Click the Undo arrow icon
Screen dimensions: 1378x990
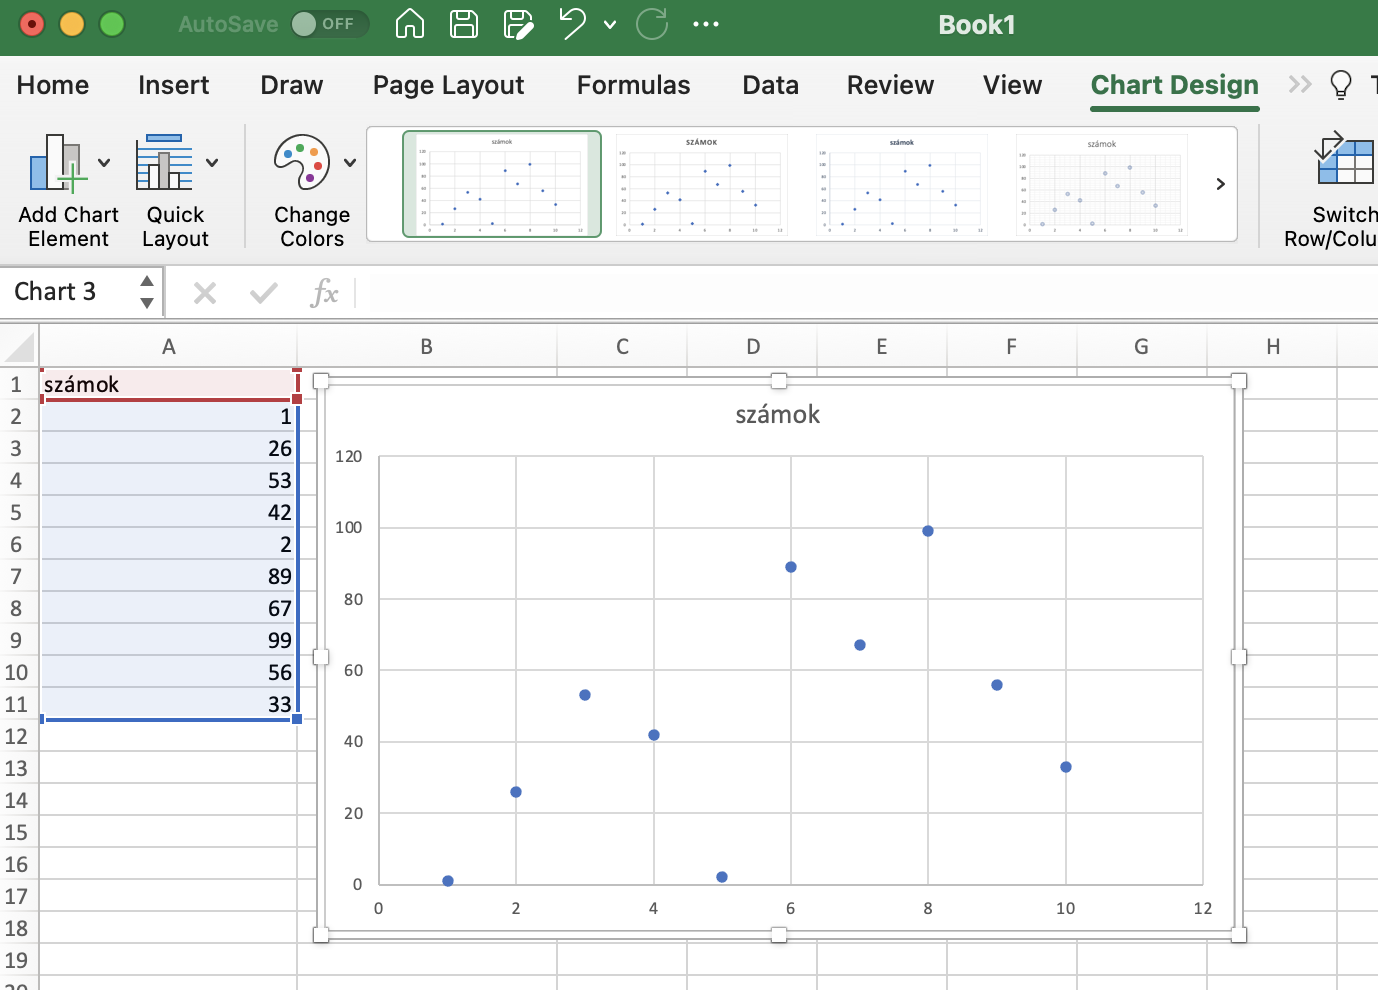[x=573, y=24]
